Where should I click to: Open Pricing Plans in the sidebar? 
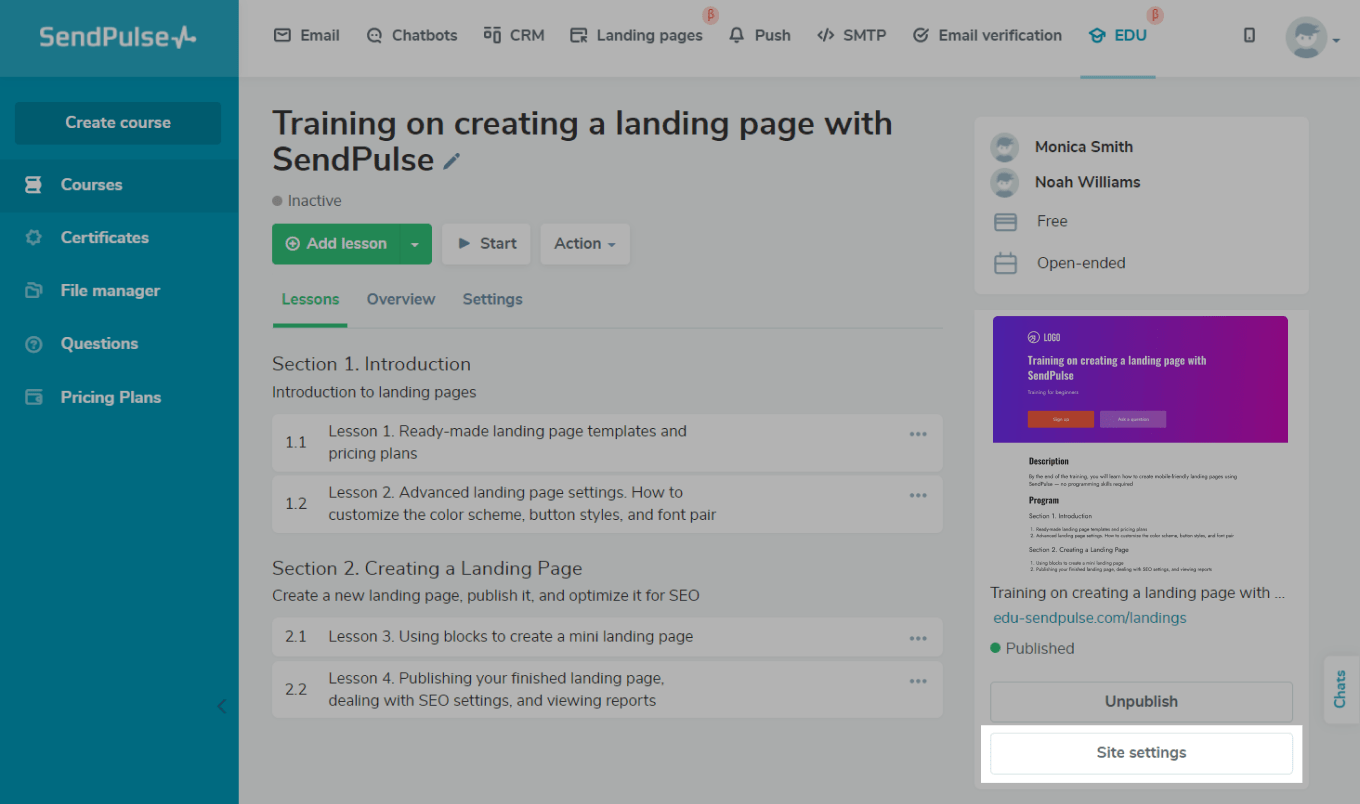(x=119, y=397)
